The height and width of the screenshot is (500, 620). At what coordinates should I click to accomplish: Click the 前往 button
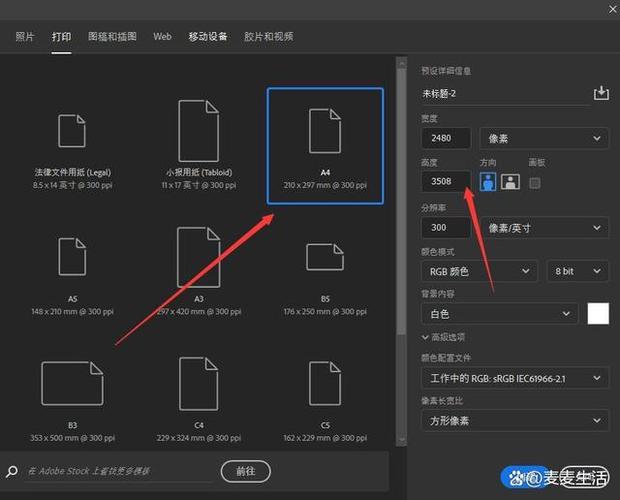(x=246, y=471)
